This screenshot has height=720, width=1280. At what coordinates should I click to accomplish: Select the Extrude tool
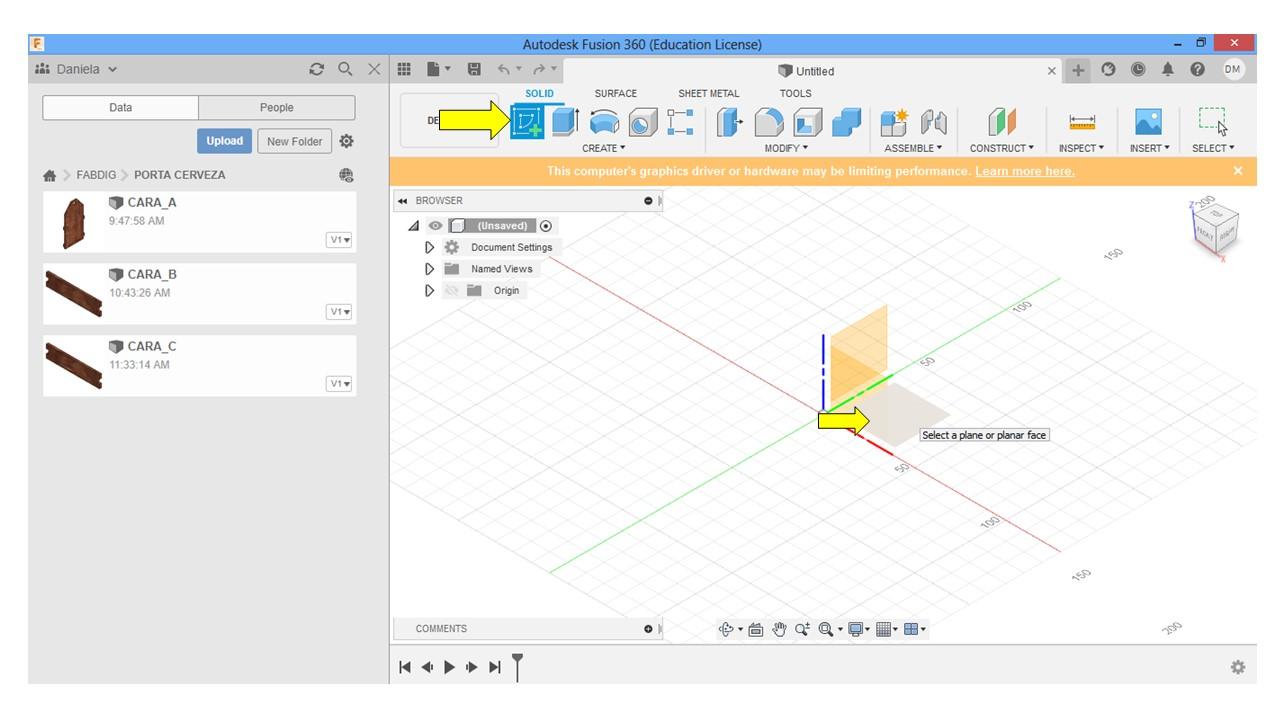point(565,122)
